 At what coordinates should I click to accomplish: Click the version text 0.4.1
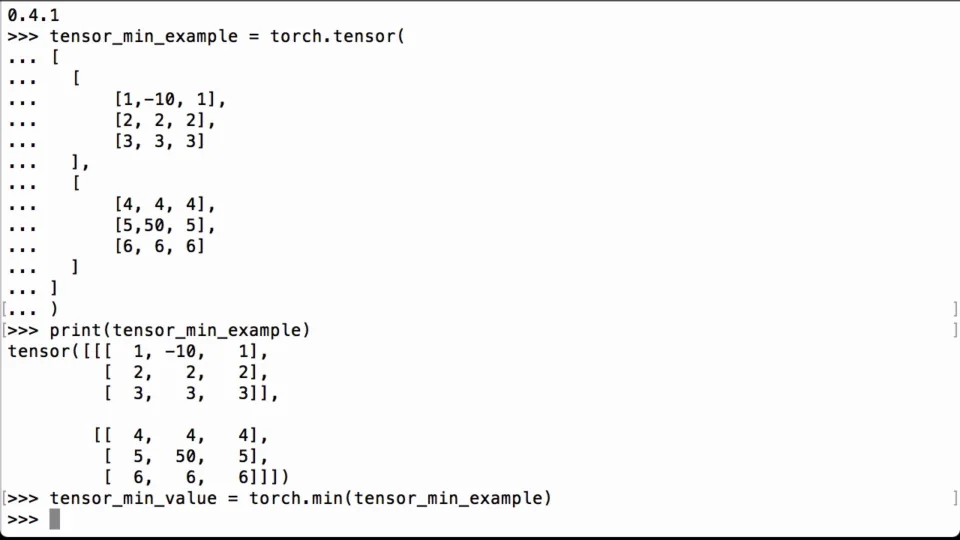coord(33,15)
